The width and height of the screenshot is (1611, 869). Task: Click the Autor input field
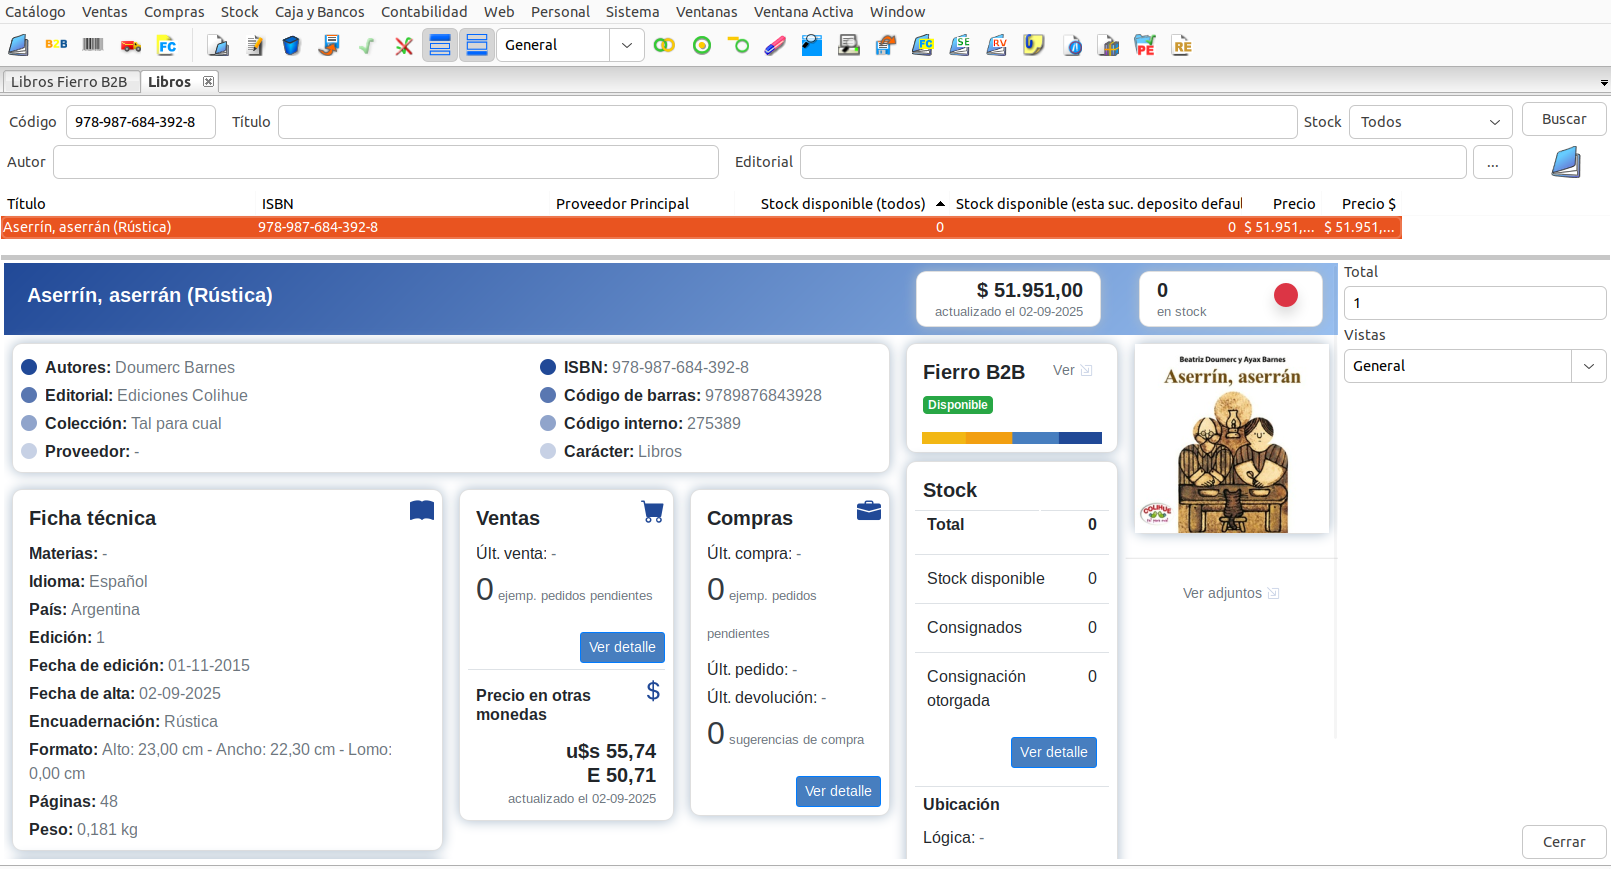coord(386,162)
